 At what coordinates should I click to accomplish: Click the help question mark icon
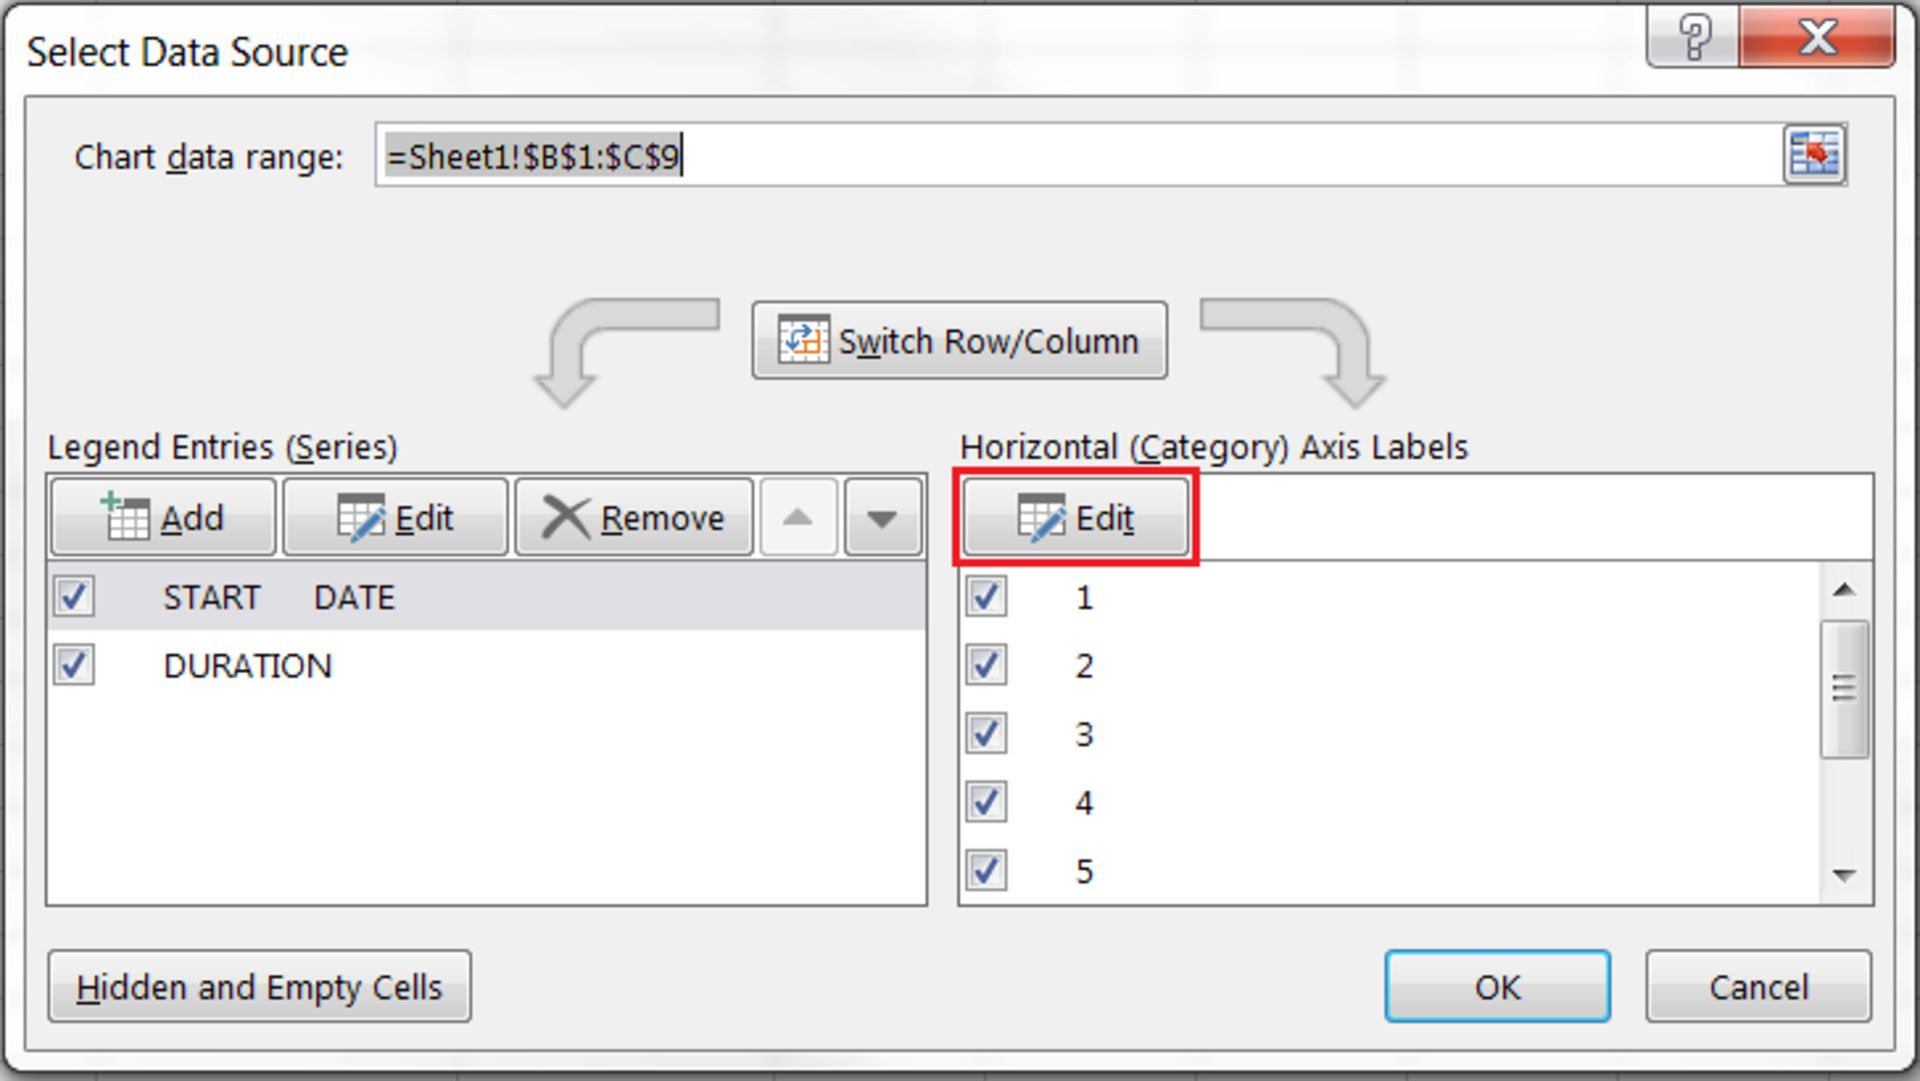pos(1695,37)
